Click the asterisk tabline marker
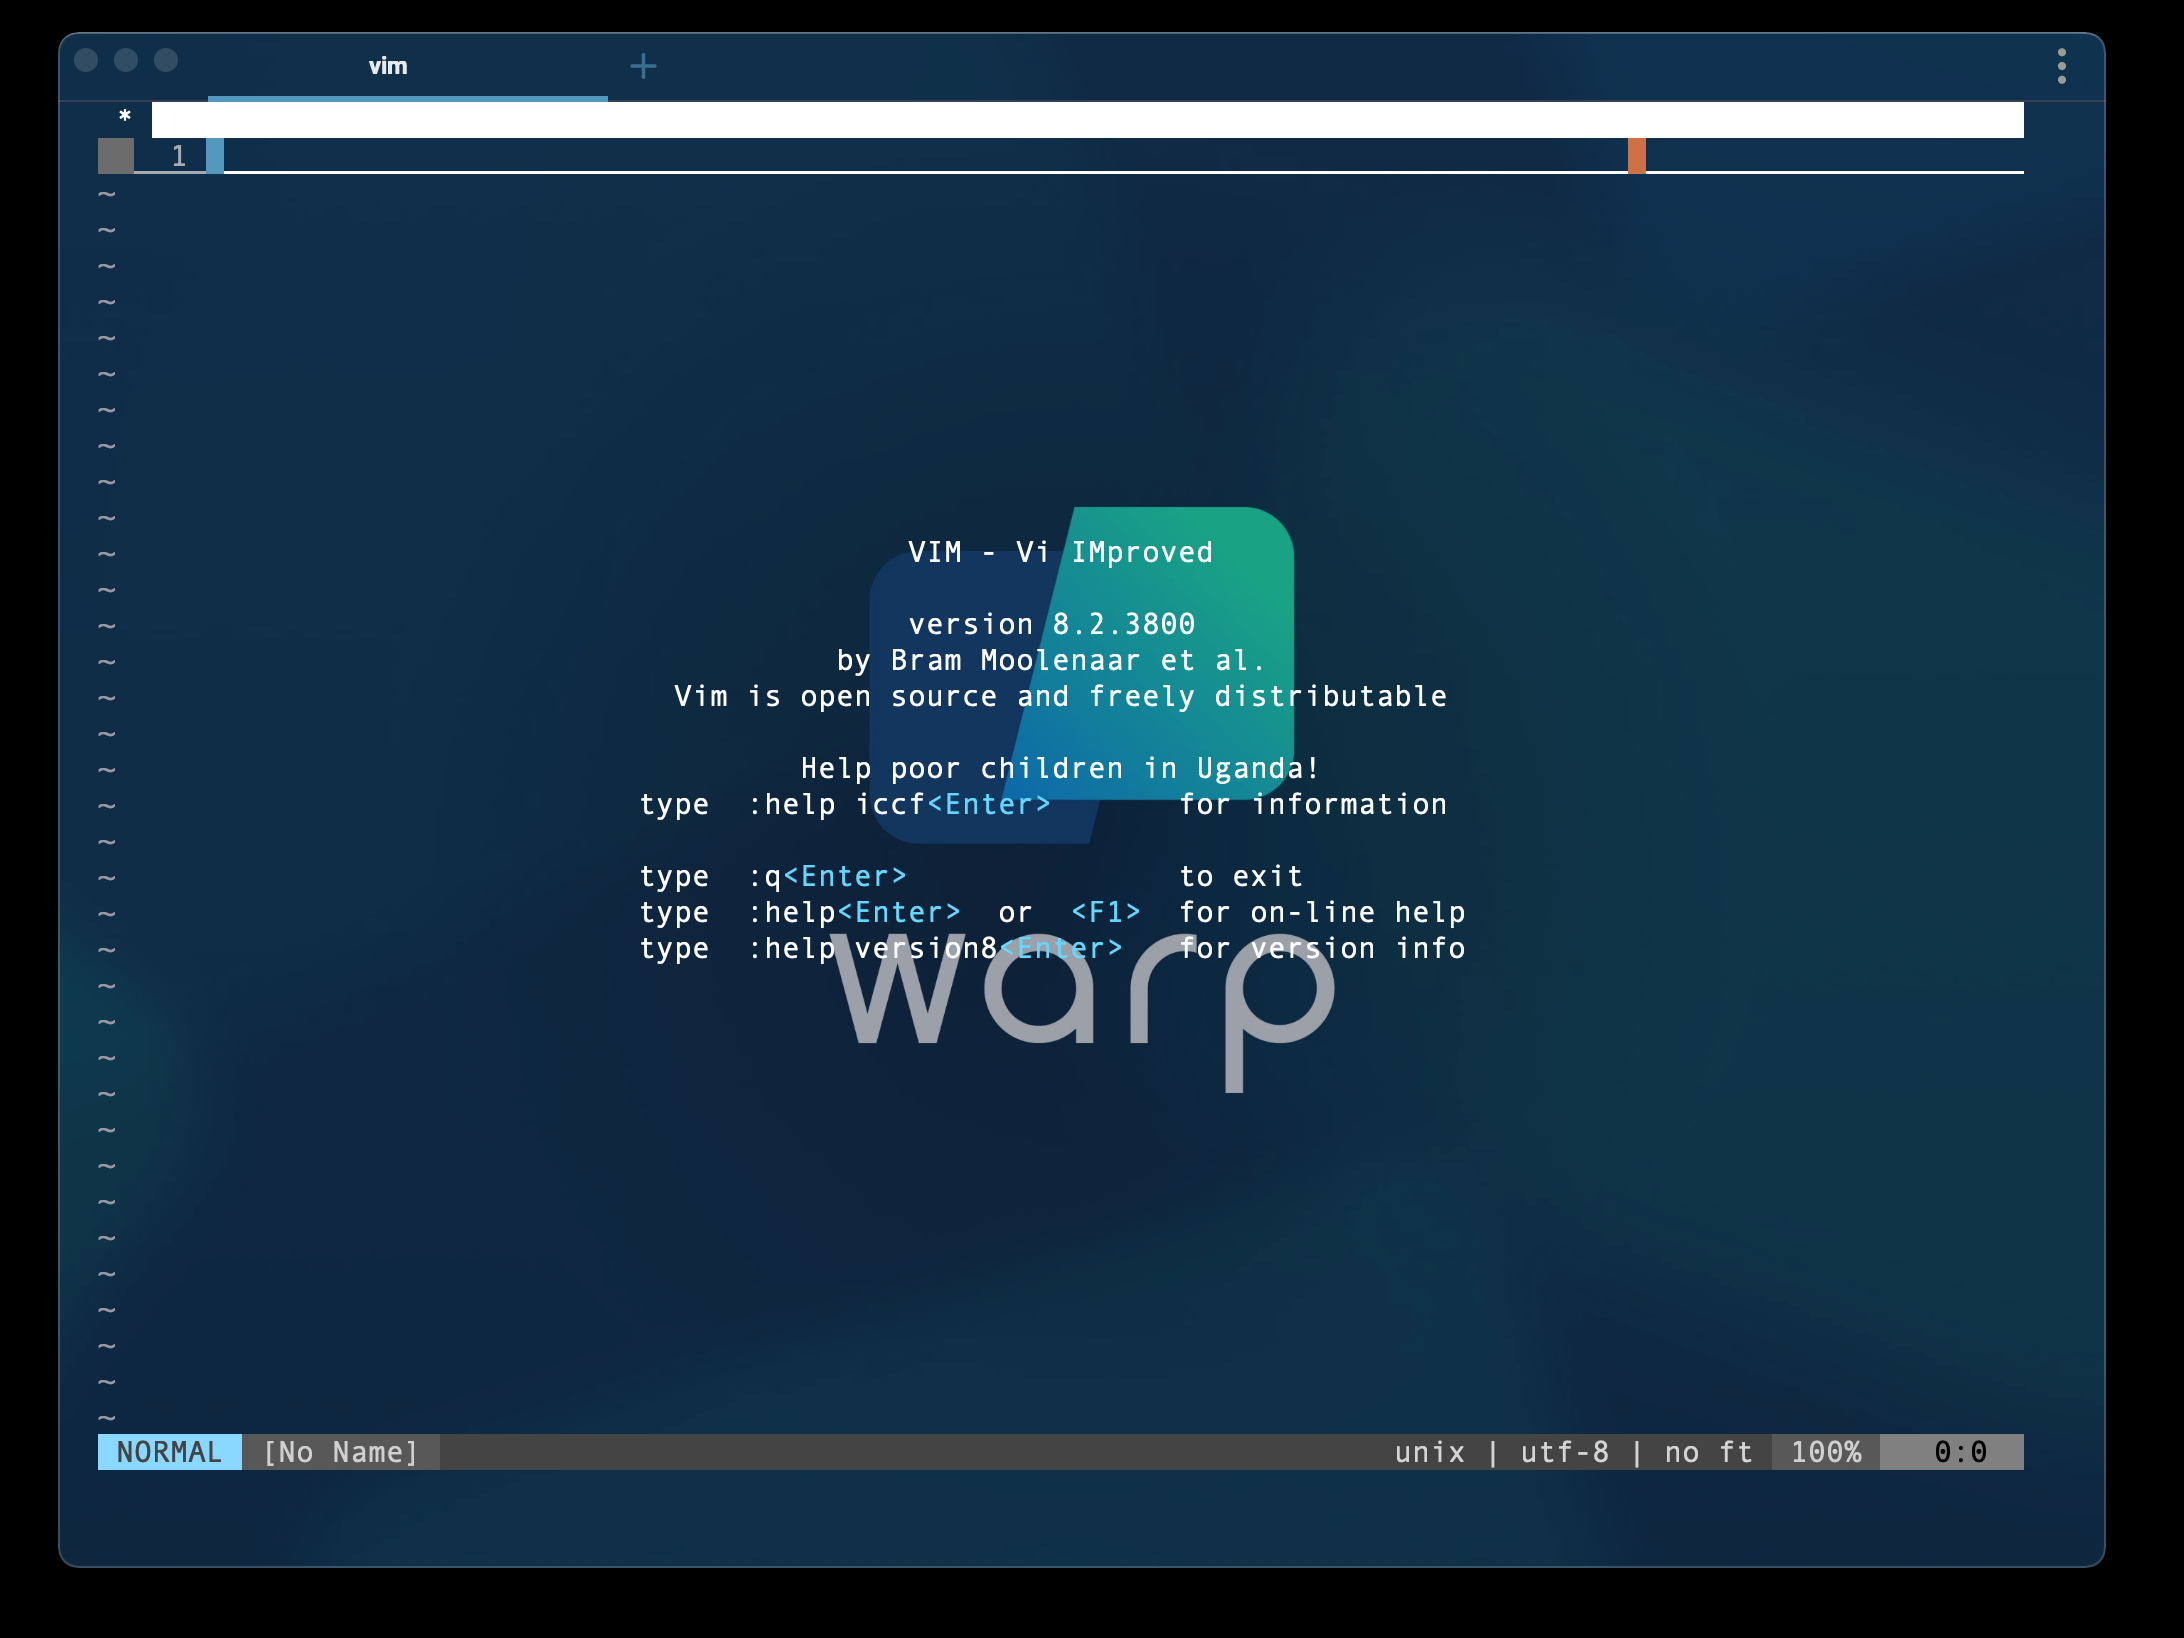2184x1638 pixels. coord(125,118)
